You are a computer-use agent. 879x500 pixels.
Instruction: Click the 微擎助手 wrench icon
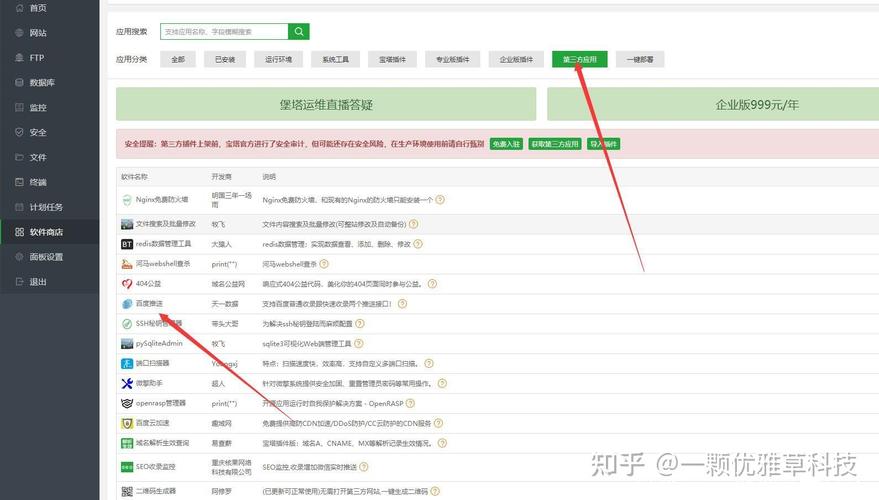127,383
